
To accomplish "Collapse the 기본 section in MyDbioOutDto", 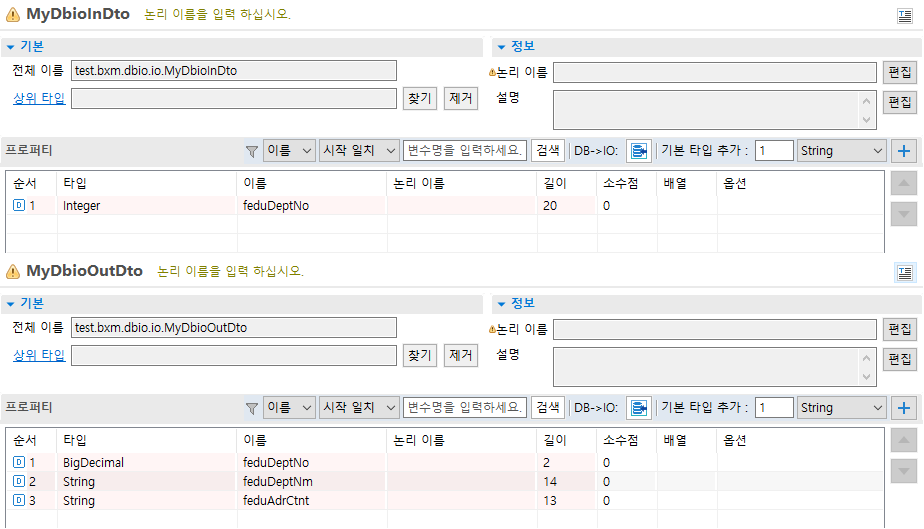I will point(11,304).
